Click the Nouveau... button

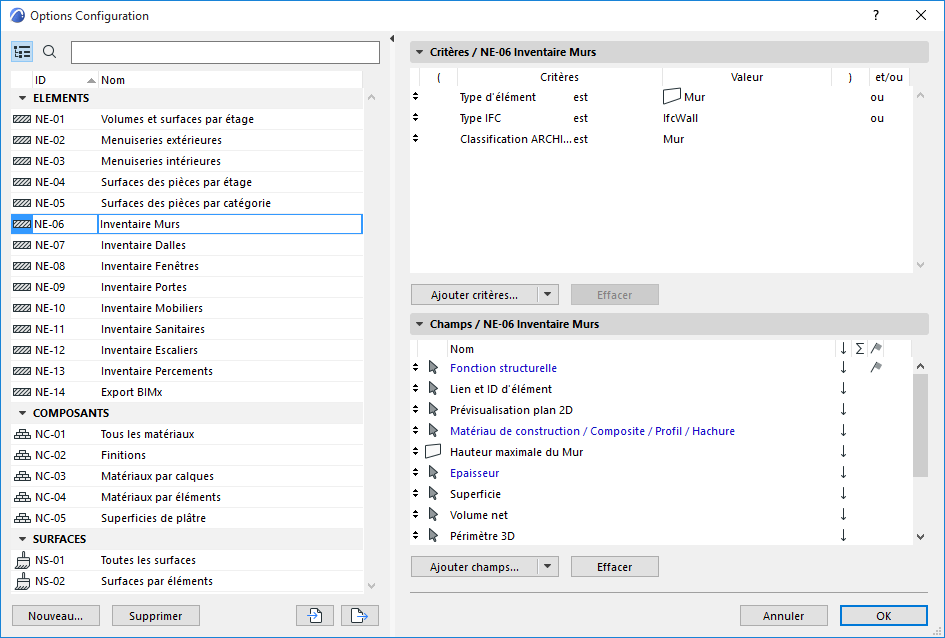click(55, 615)
